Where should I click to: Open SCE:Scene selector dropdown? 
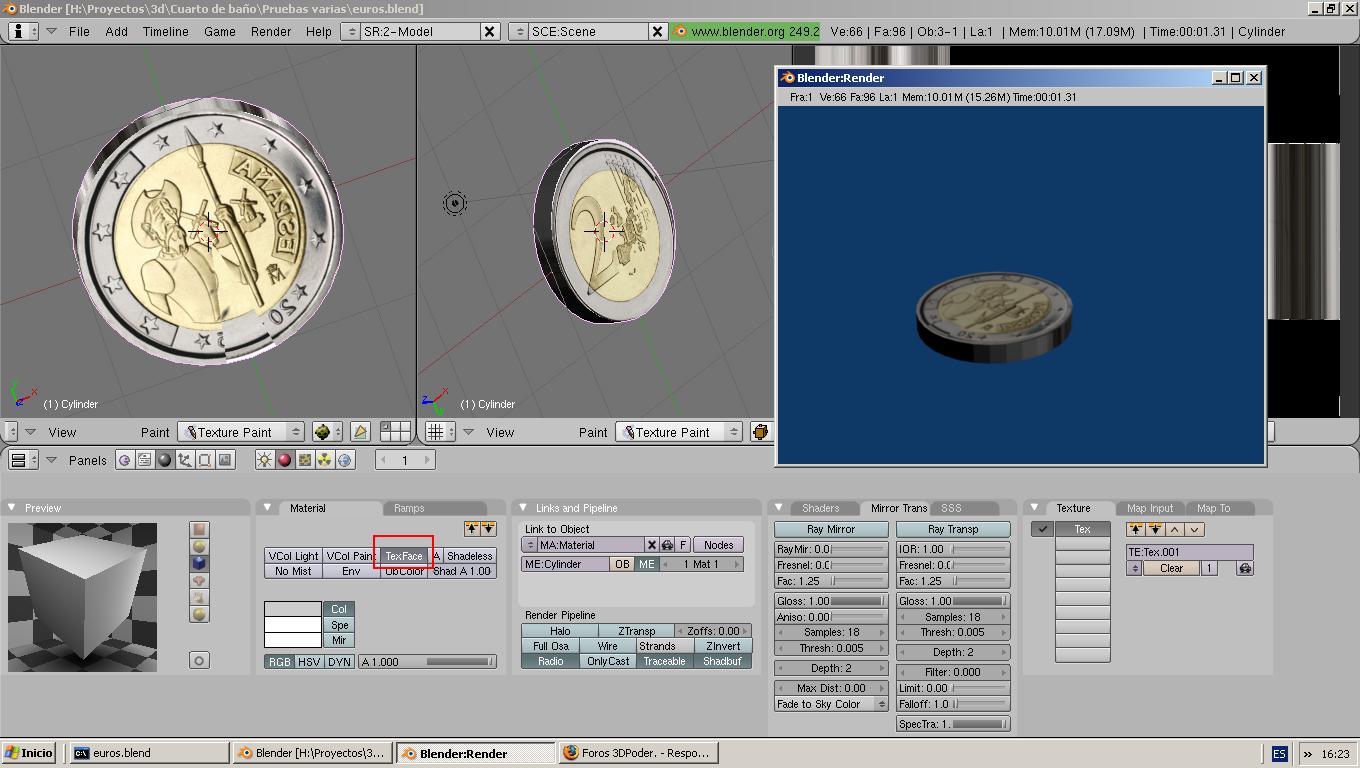point(518,31)
